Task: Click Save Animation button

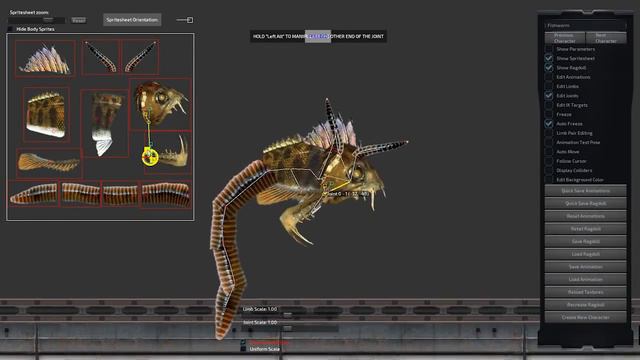Action: [x=586, y=267]
